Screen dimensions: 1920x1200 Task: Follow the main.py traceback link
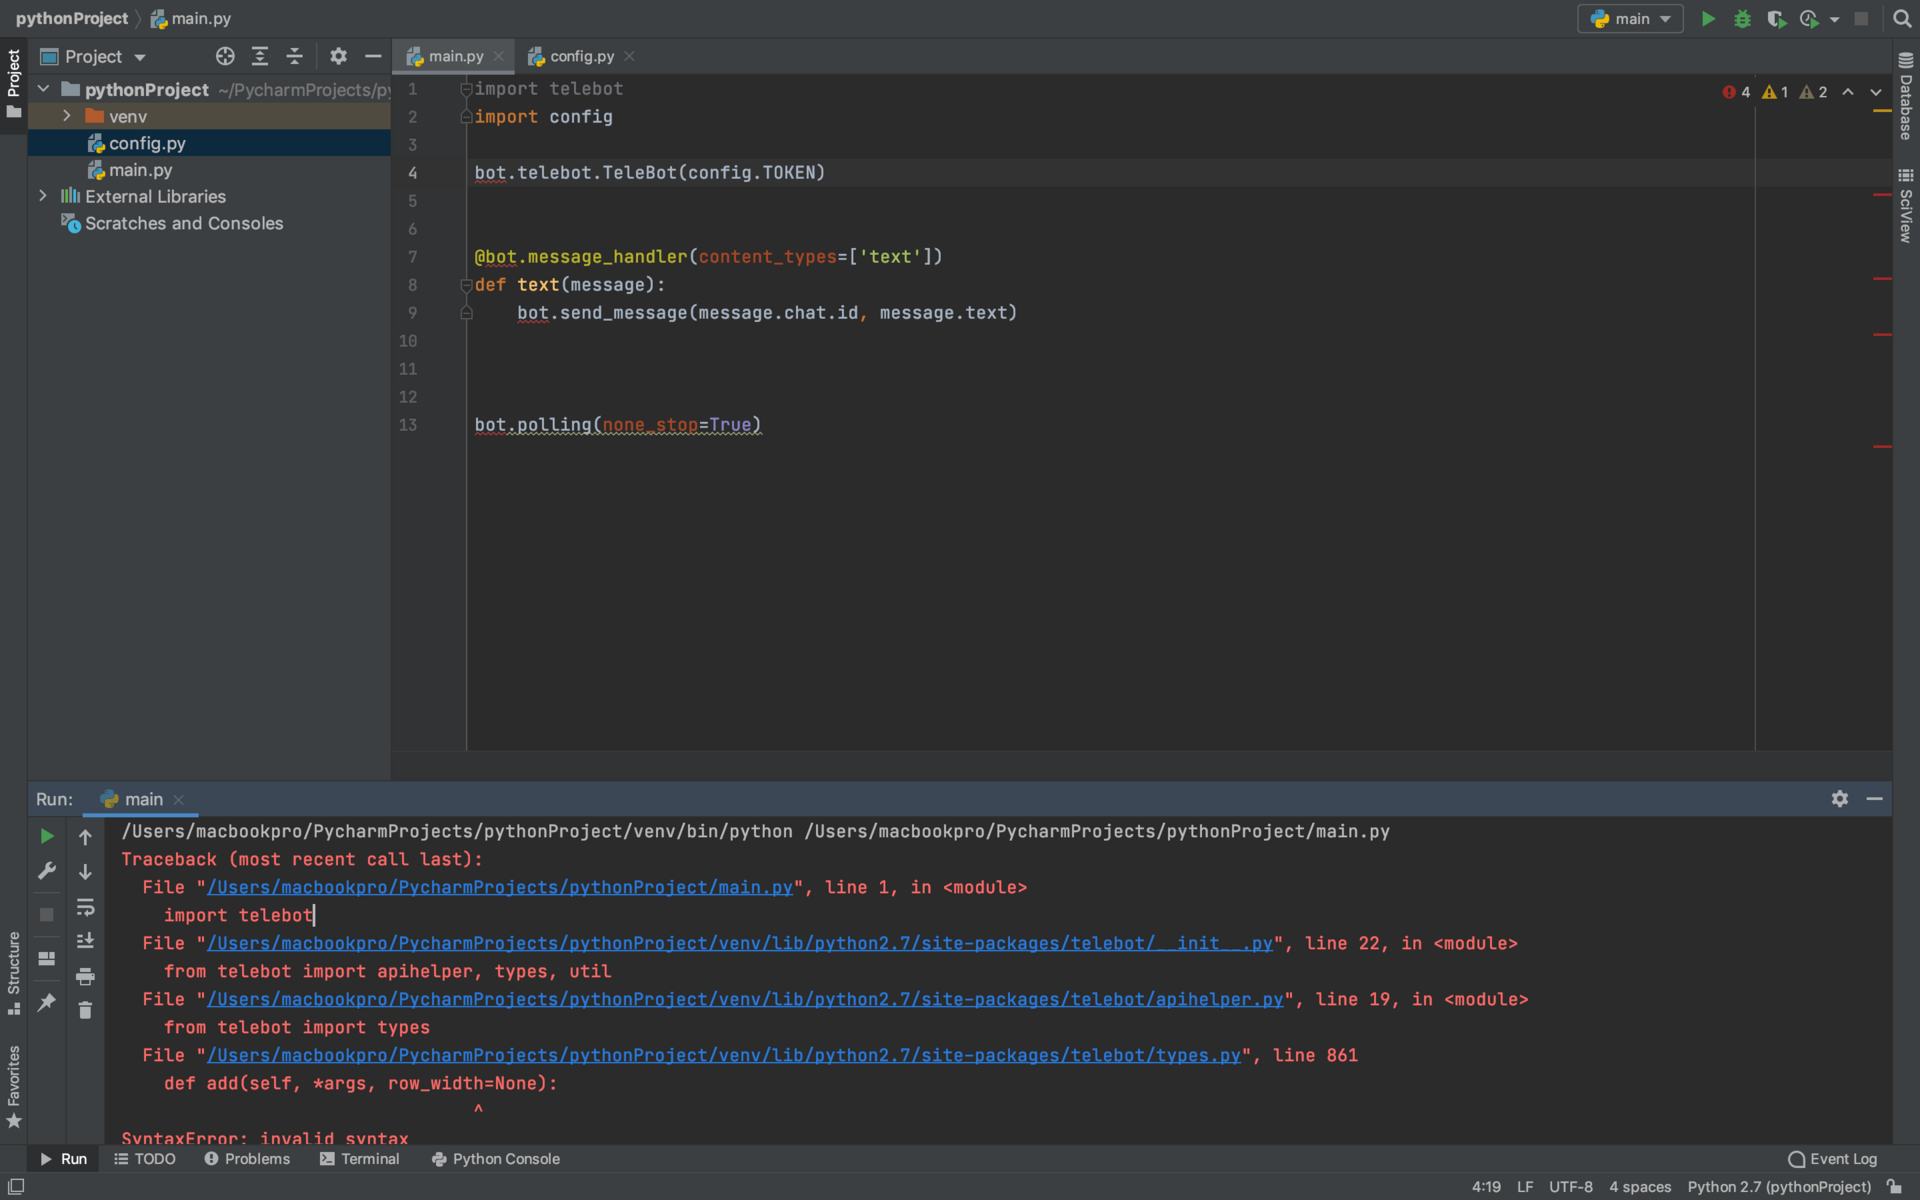pos(500,888)
